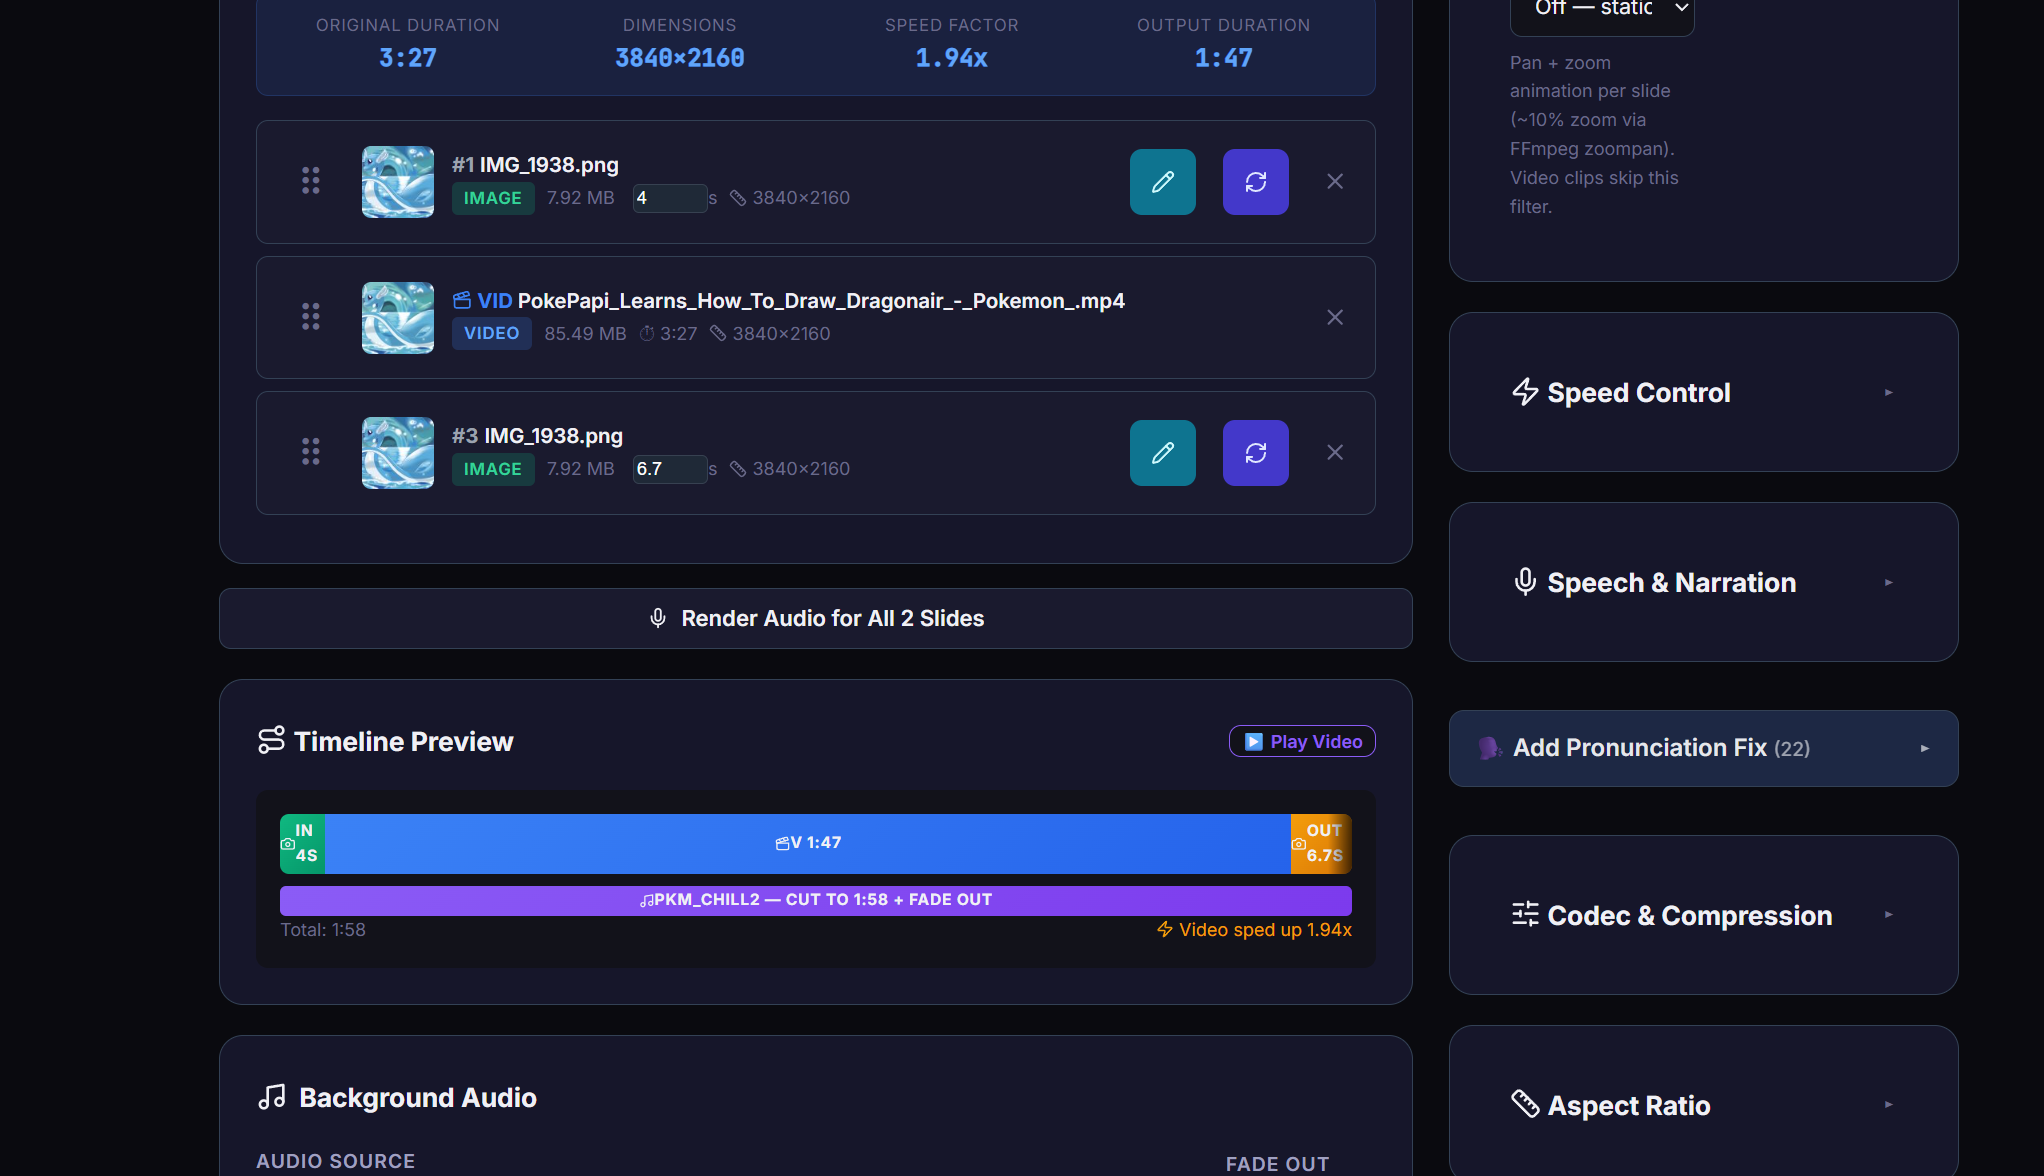Click the IMAGE badge on slide #3
Screen dimensions: 2044x1176
(x=493, y=469)
